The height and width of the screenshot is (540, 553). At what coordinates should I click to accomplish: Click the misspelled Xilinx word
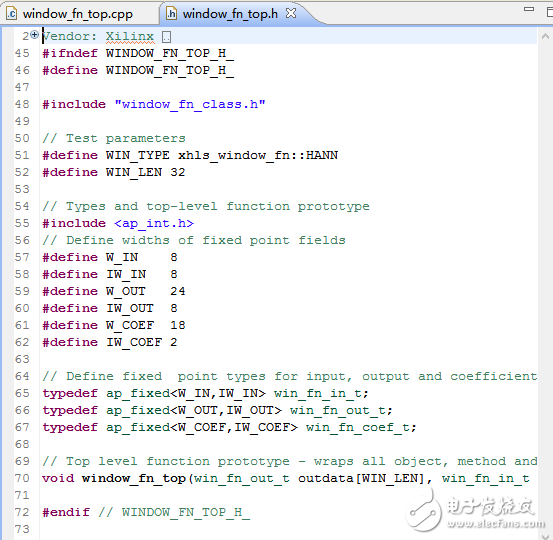129,36
